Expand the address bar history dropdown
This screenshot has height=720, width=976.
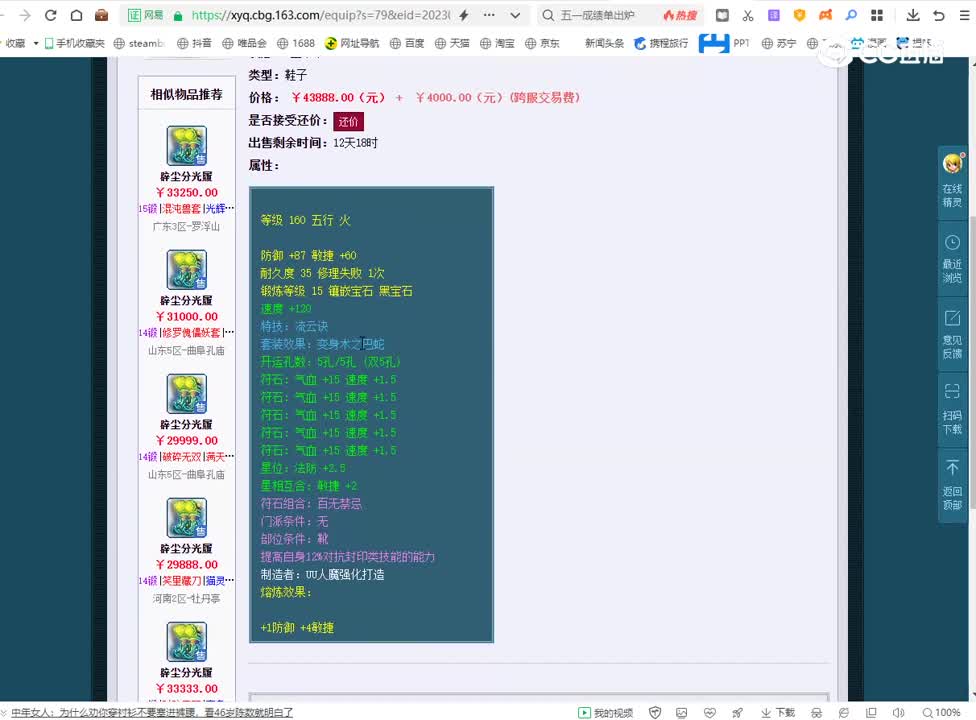click(515, 15)
